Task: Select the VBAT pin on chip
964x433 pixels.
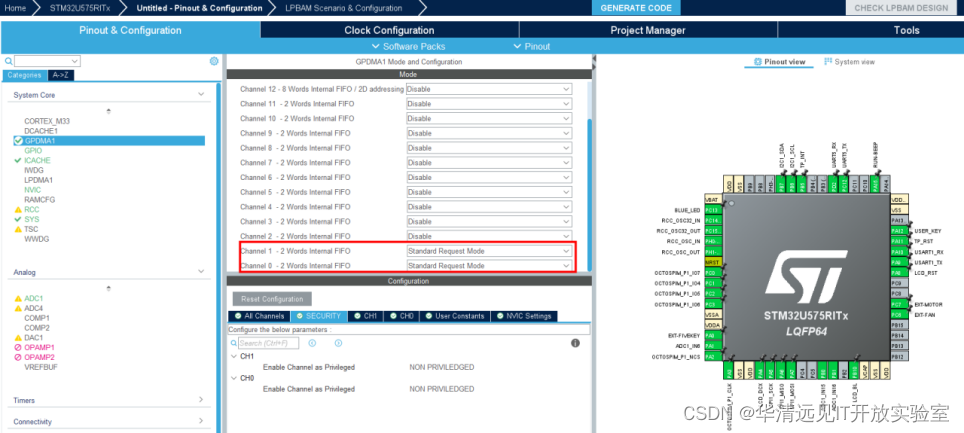Action: coord(712,199)
